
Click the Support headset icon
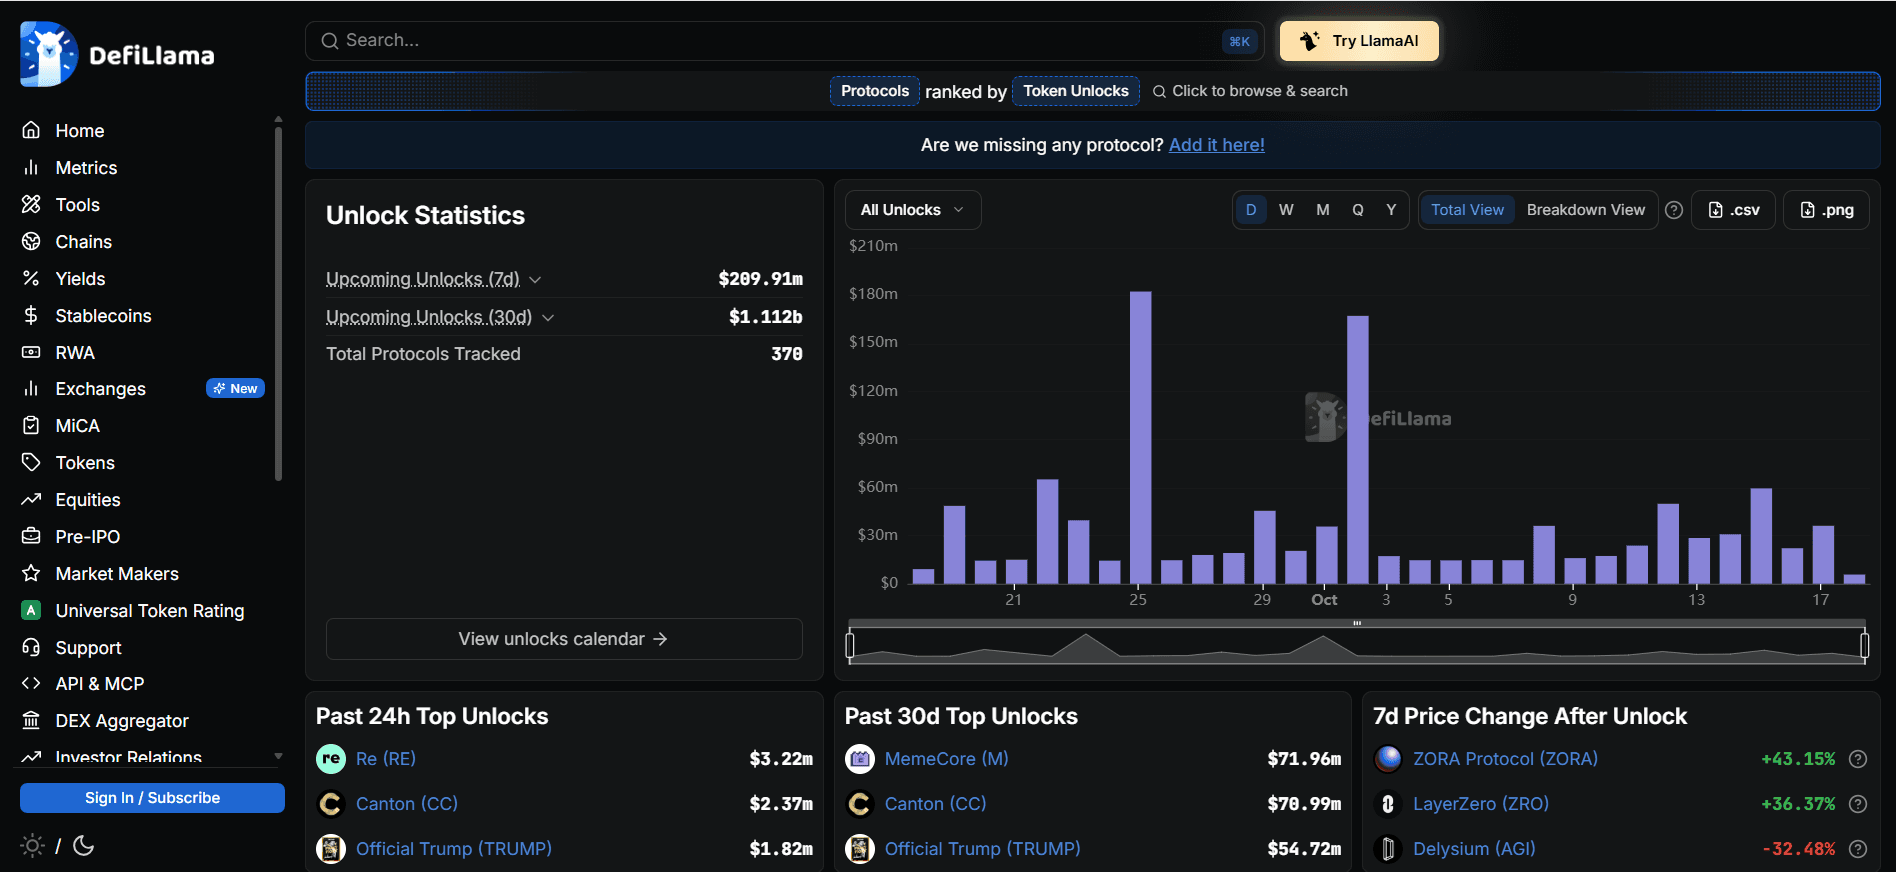click(x=31, y=647)
